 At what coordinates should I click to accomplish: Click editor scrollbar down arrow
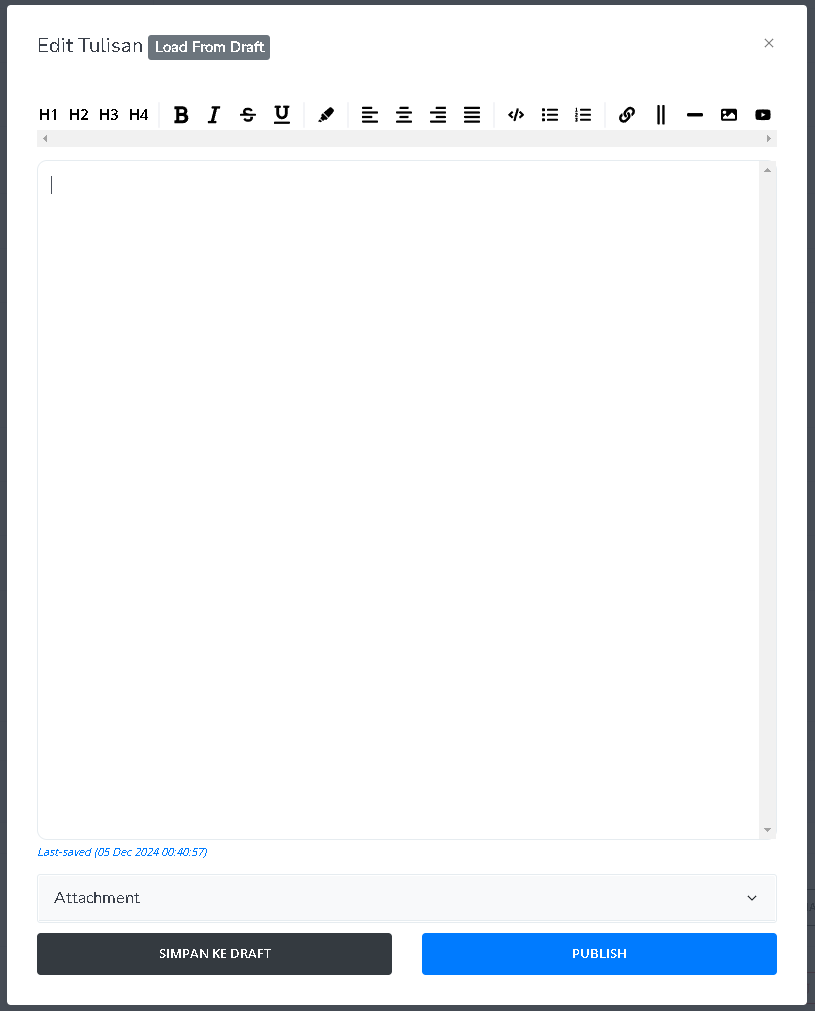pos(767,830)
